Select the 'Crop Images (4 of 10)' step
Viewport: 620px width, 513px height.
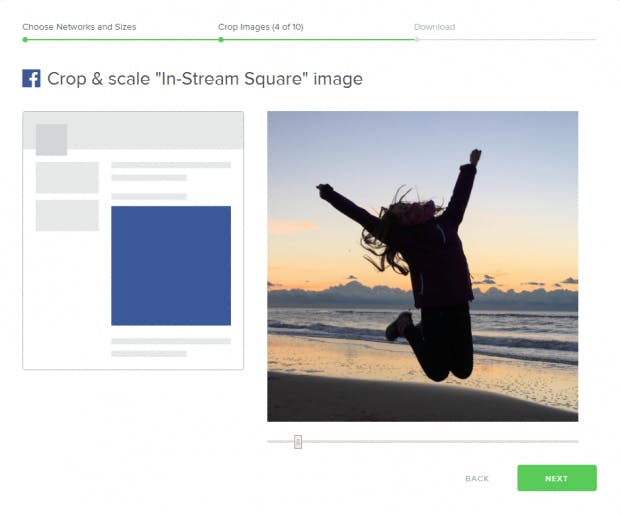[261, 27]
